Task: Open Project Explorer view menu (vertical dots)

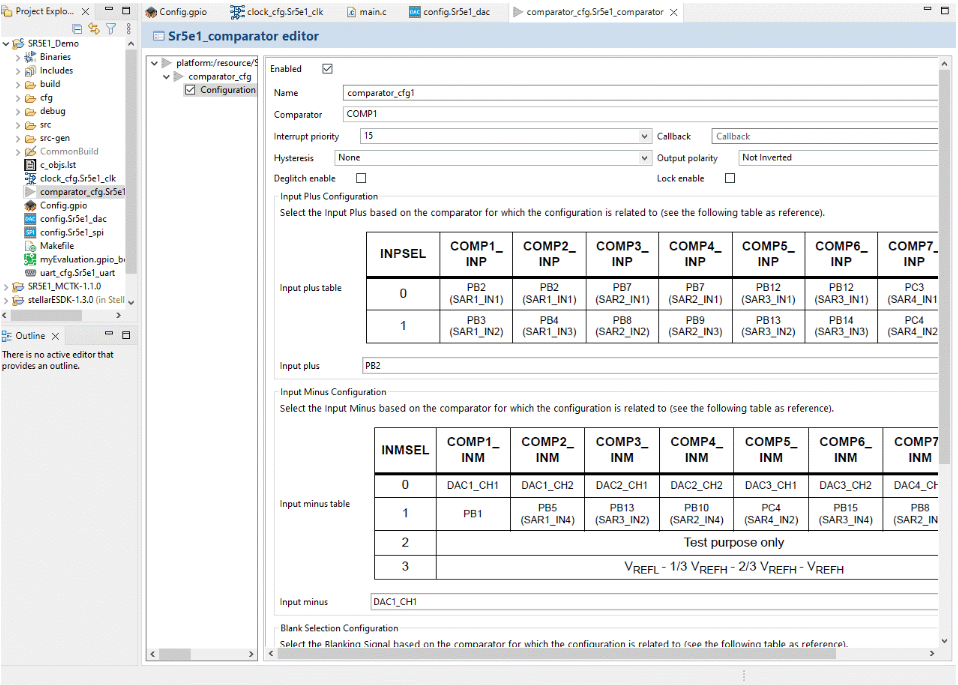Action: click(127, 29)
